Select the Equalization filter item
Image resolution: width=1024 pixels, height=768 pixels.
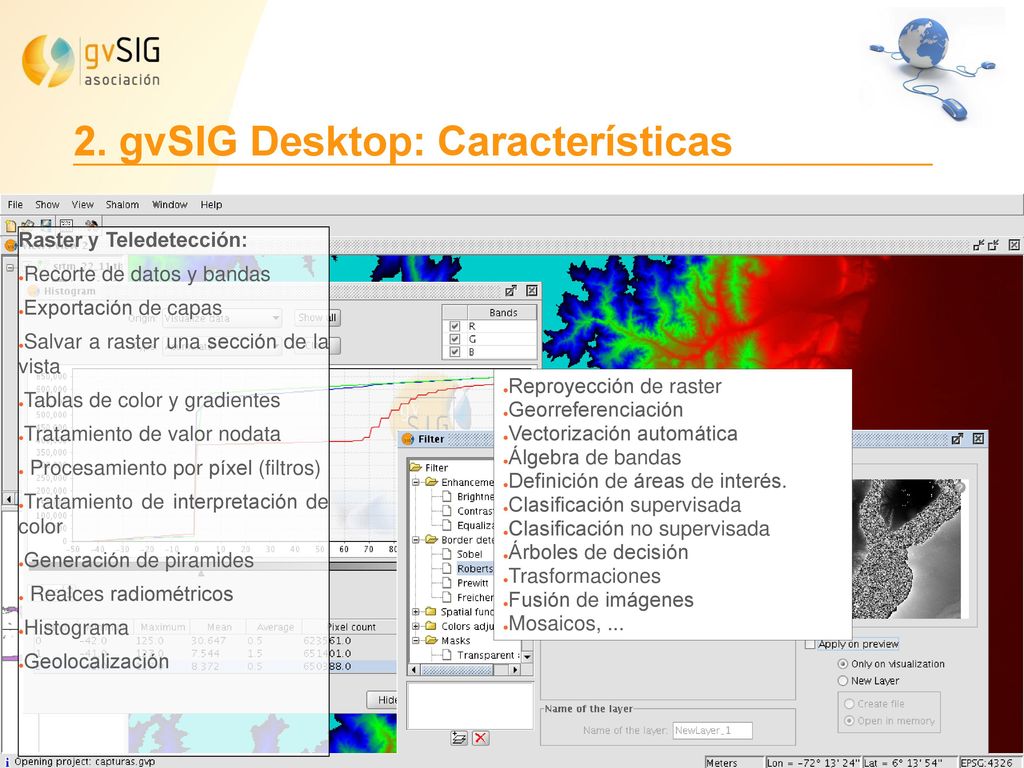(x=475, y=525)
